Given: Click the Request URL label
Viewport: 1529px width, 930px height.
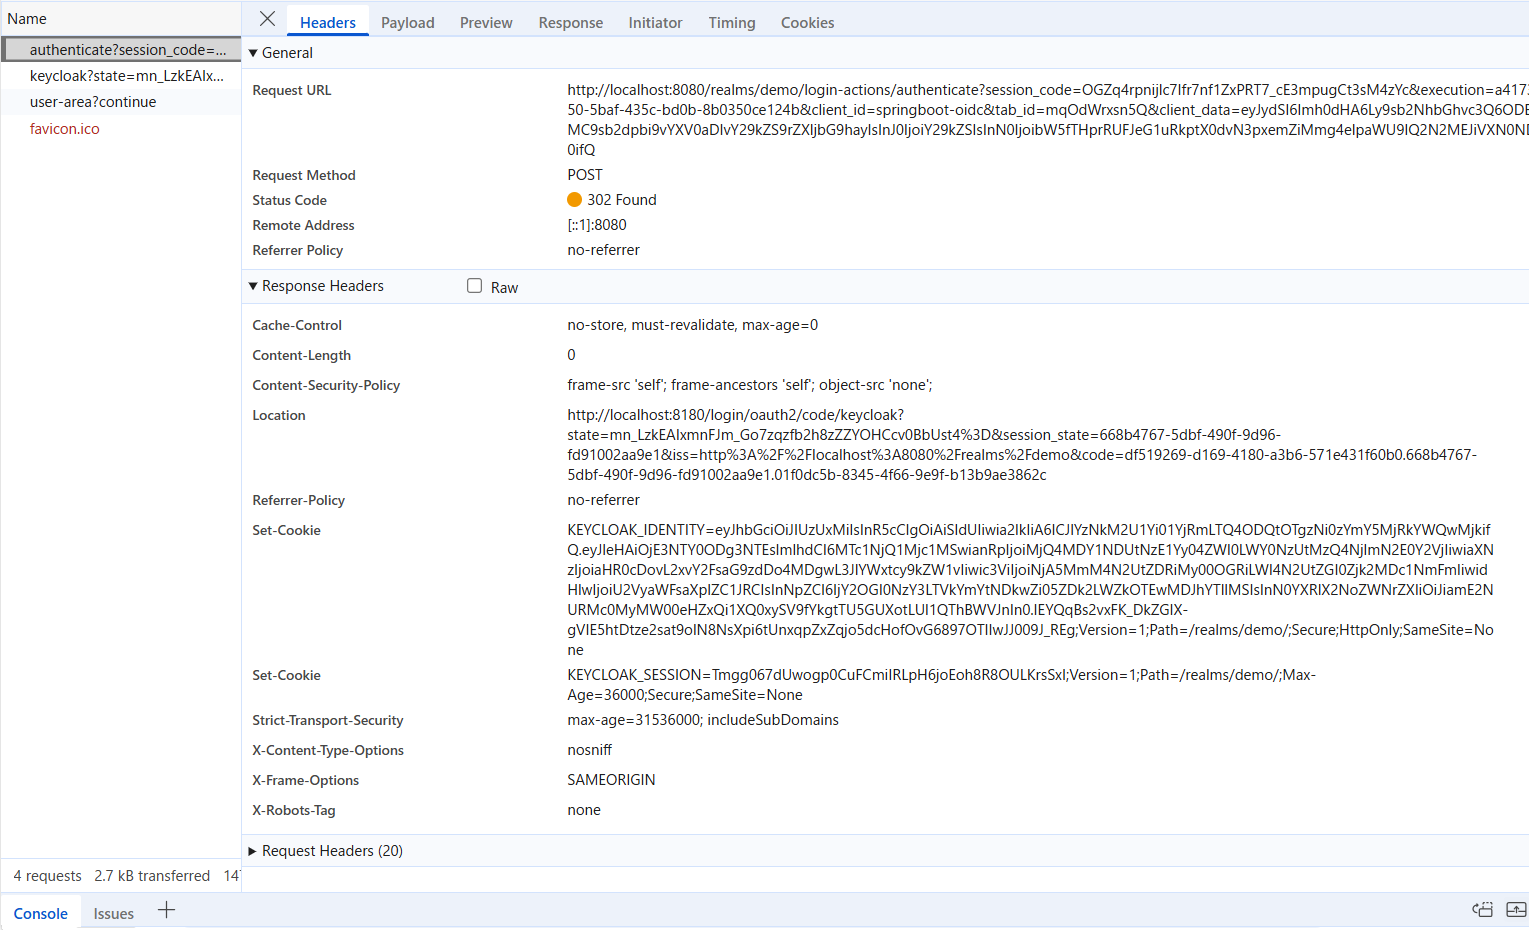Looking at the screenshot, I should click(x=292, y=90).
